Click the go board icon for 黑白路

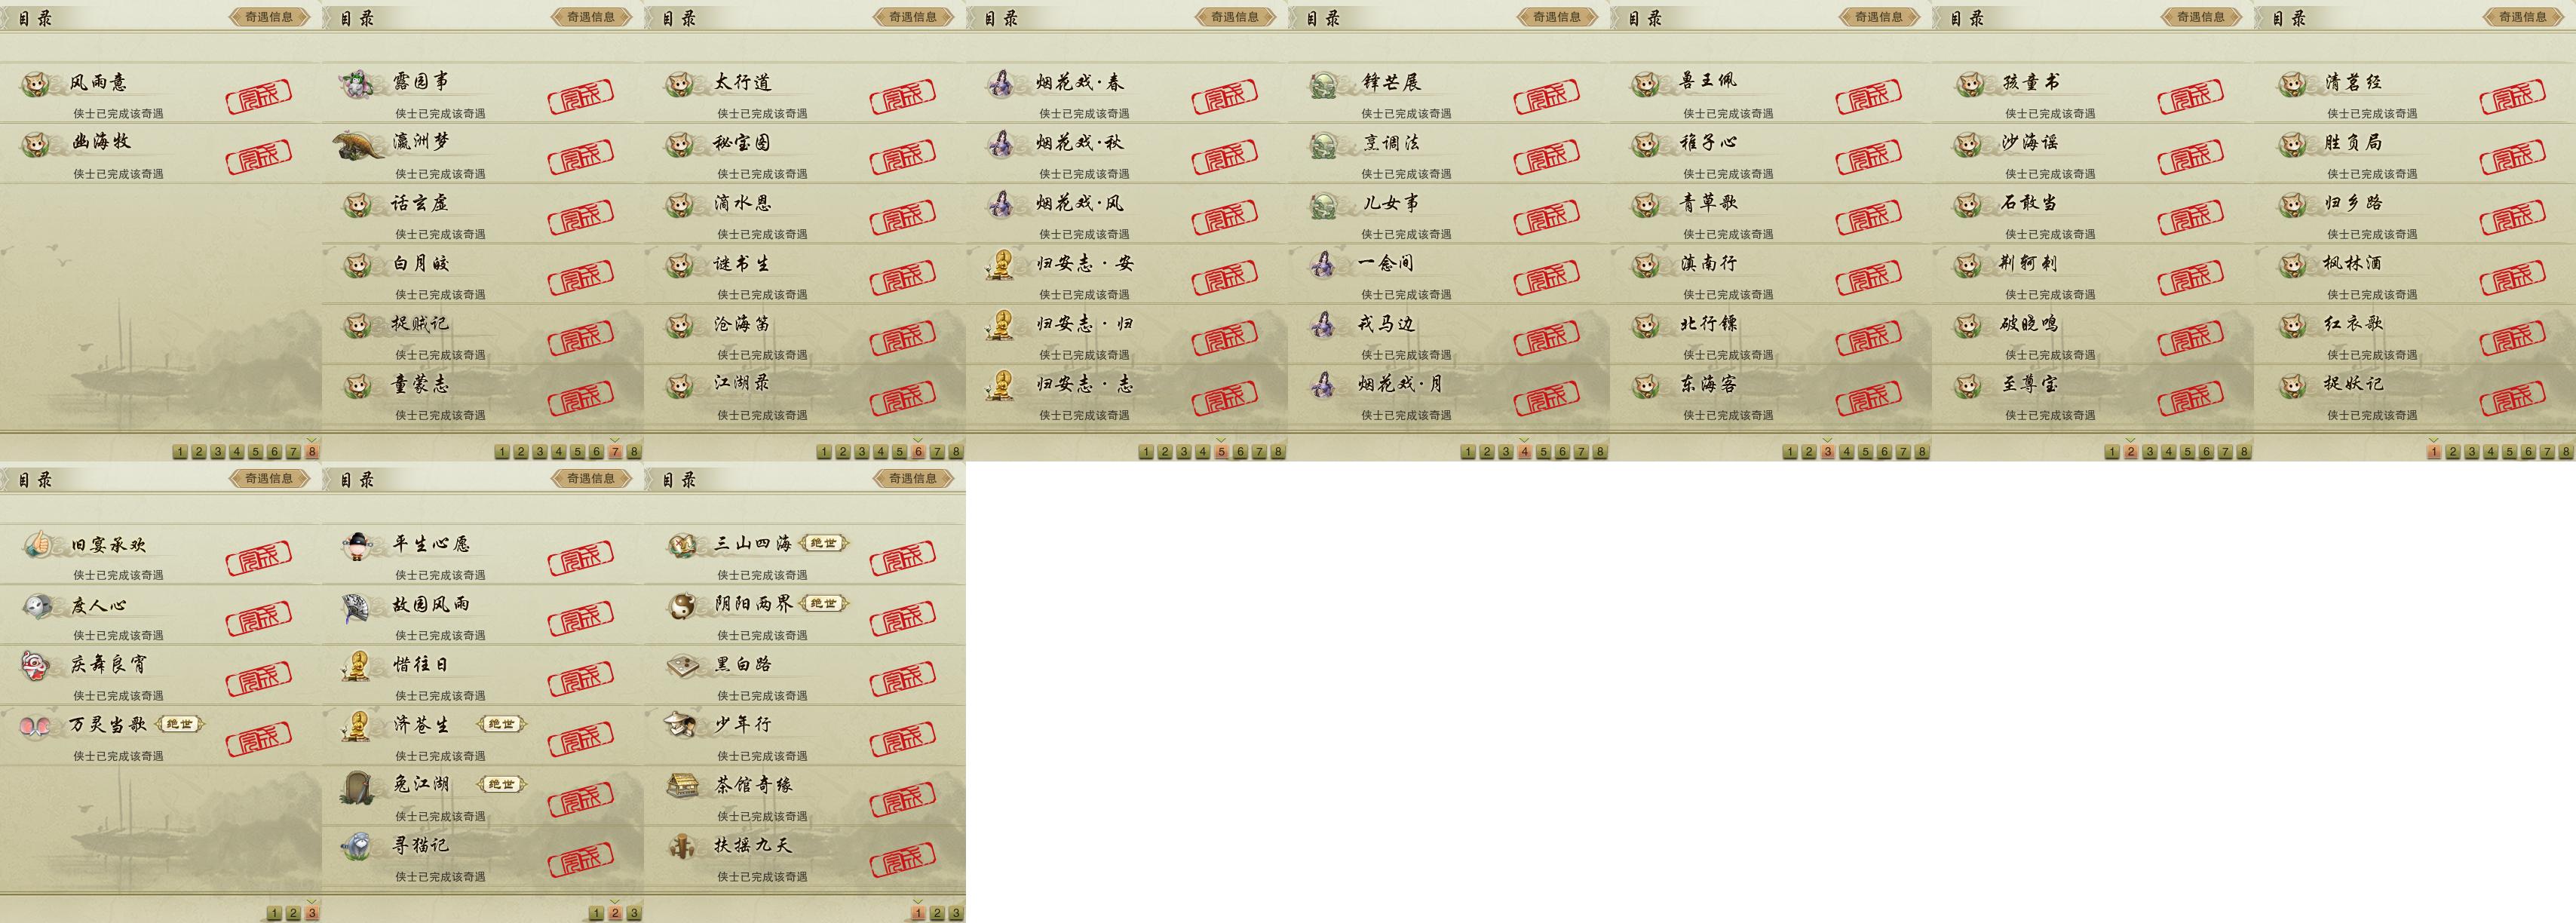click(x=682, y=665)
